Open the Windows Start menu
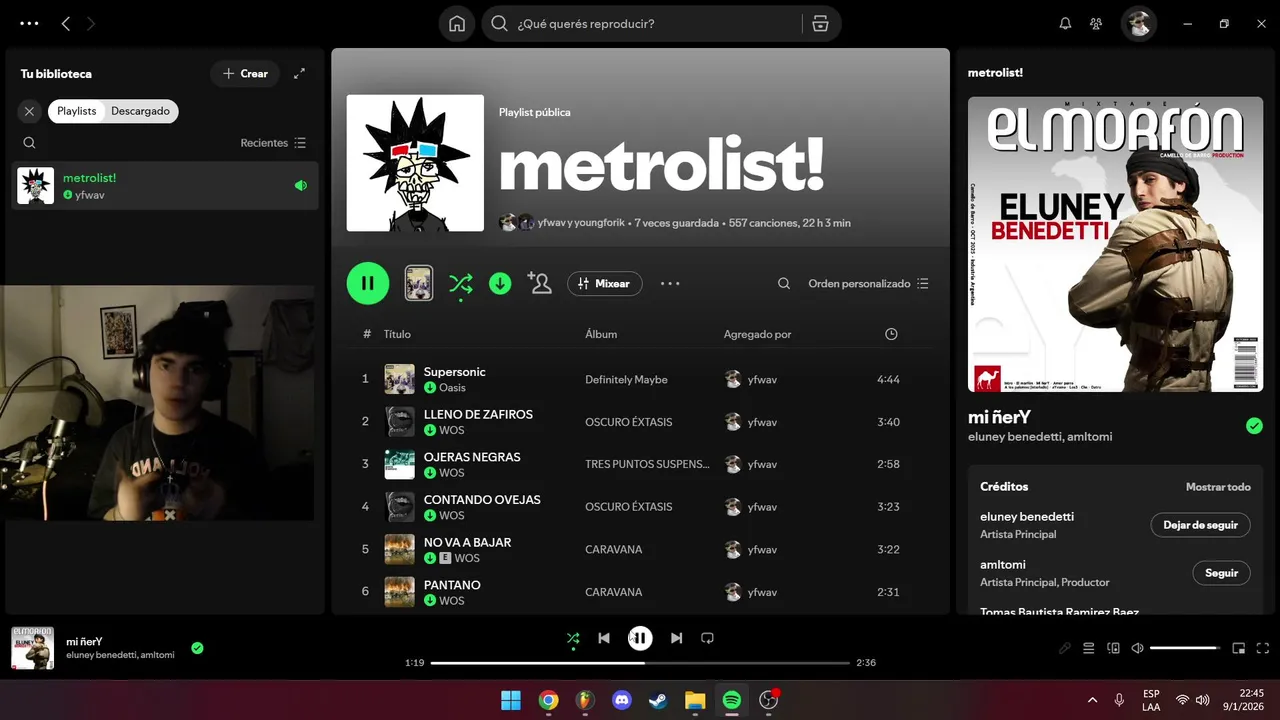This screenshot has width=1280, height=720. (x=511, y=700)
